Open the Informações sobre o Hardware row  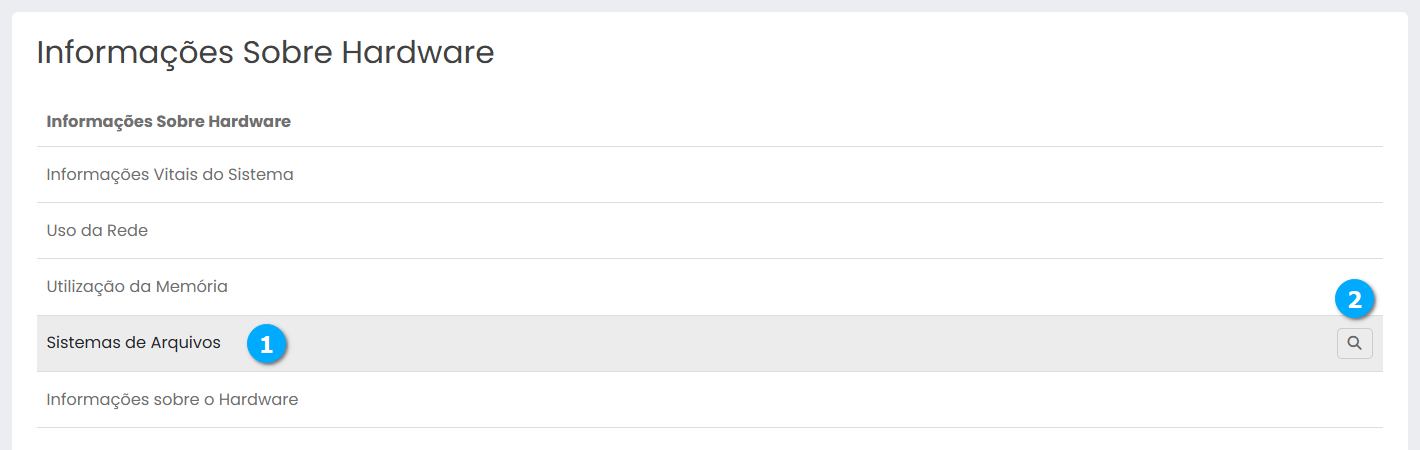tap(172, 400)
